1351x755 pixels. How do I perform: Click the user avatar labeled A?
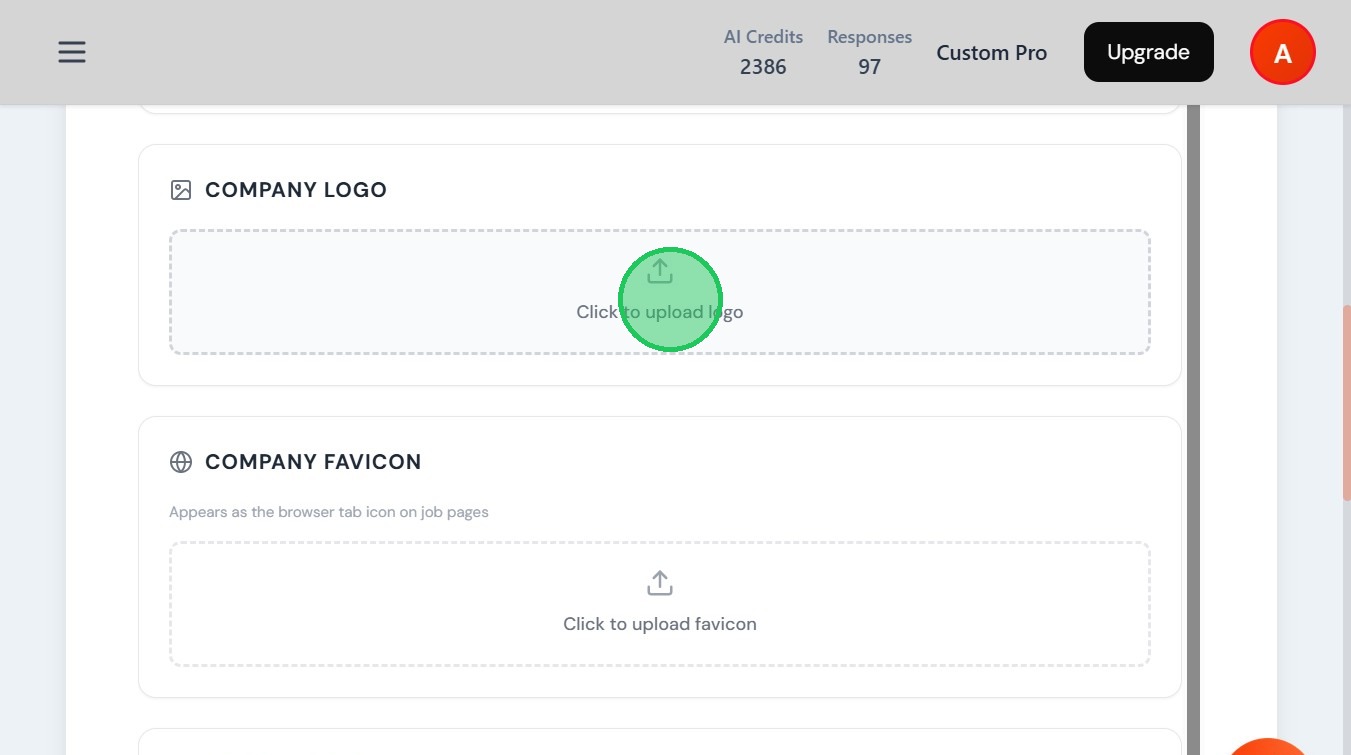1282,53
